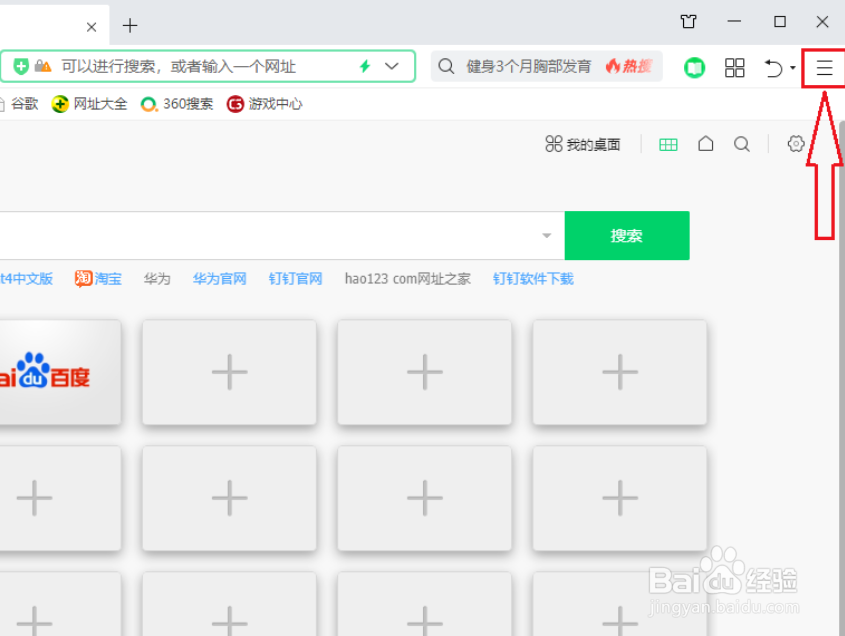The height and width of the screenshot is (636, 845).
Task: Open the extensions grid icon
Action: point(735,68)
